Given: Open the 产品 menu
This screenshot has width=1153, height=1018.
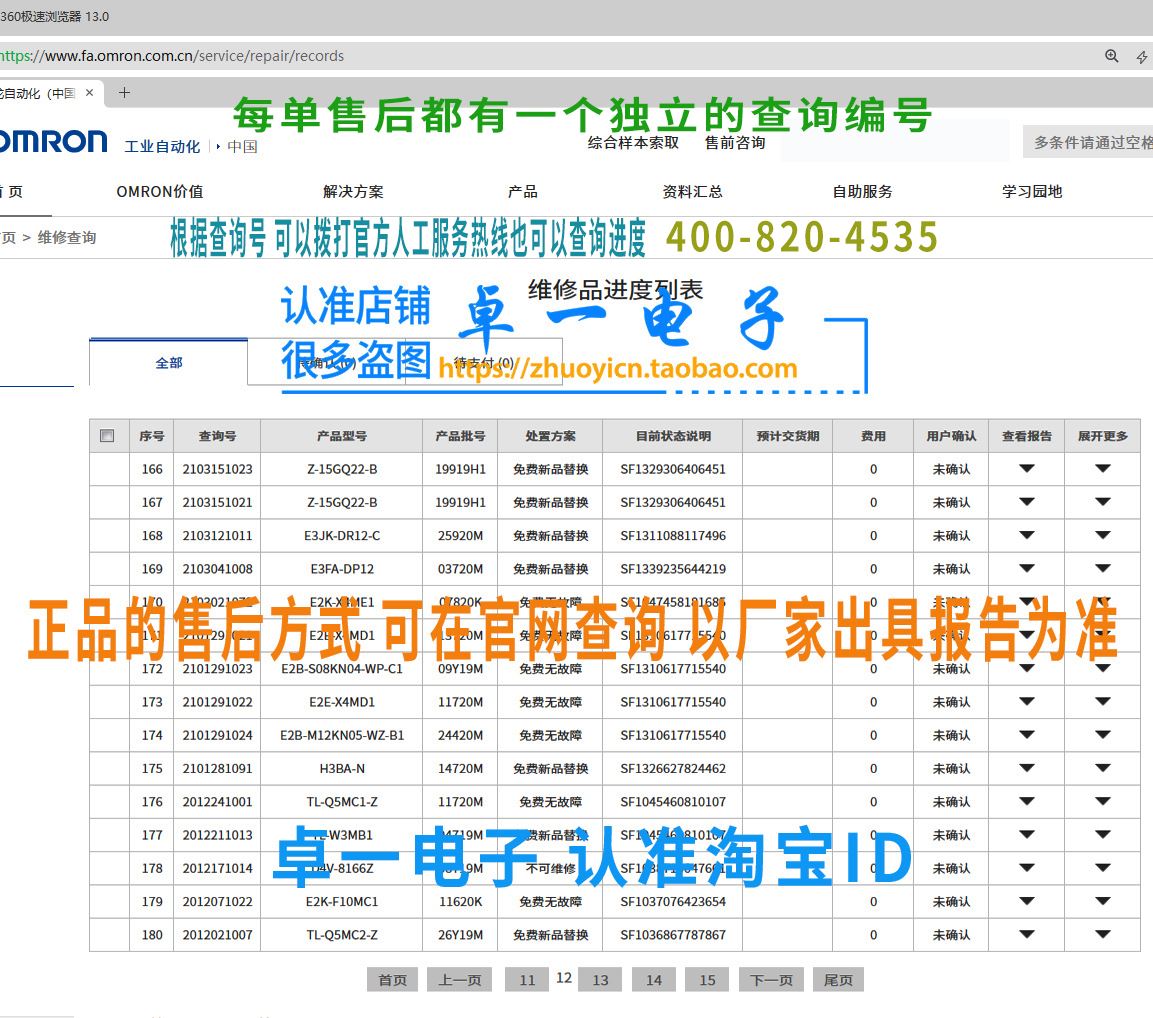Looking at the screenshot, I should click(x=522, y=192).
